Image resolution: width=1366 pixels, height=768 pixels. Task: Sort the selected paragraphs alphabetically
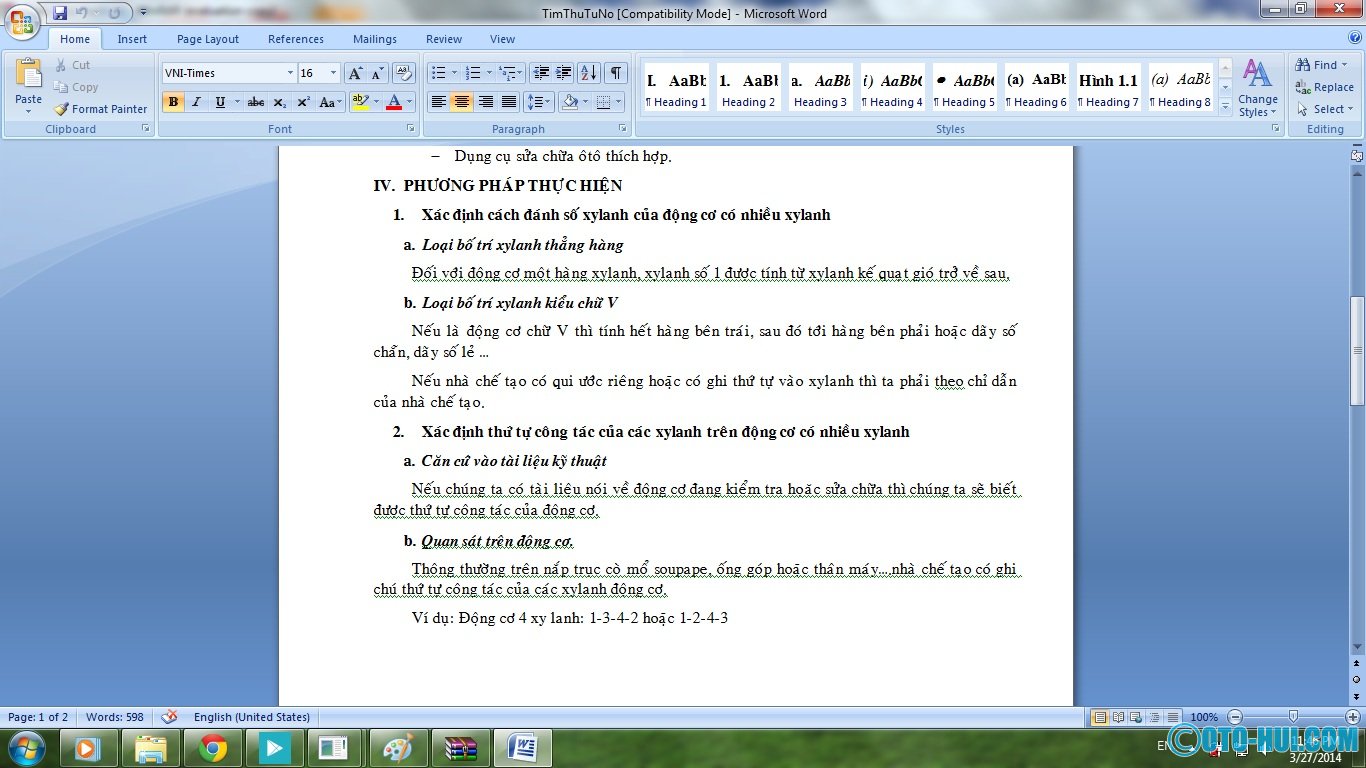click(x=589, y=73)
